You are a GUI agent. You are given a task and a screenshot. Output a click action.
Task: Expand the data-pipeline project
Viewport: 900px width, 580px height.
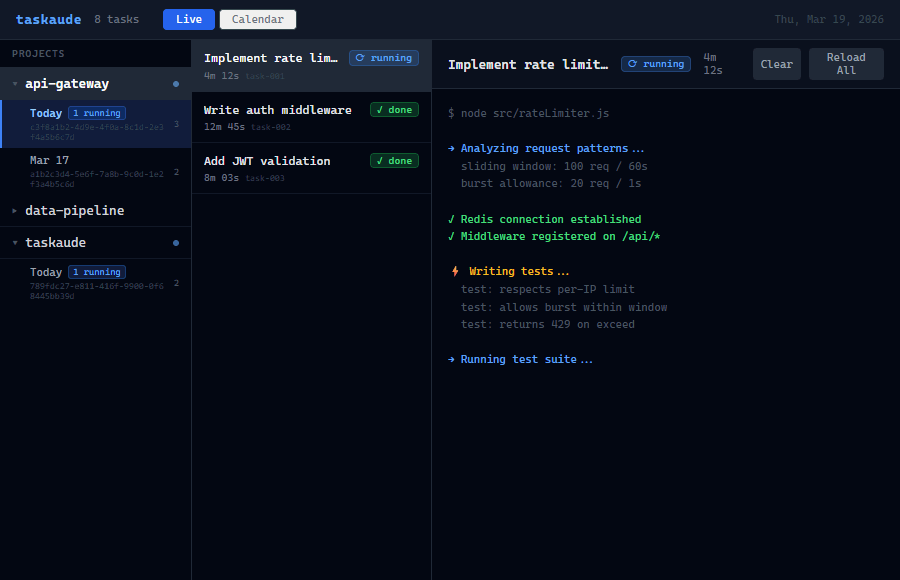15,211
